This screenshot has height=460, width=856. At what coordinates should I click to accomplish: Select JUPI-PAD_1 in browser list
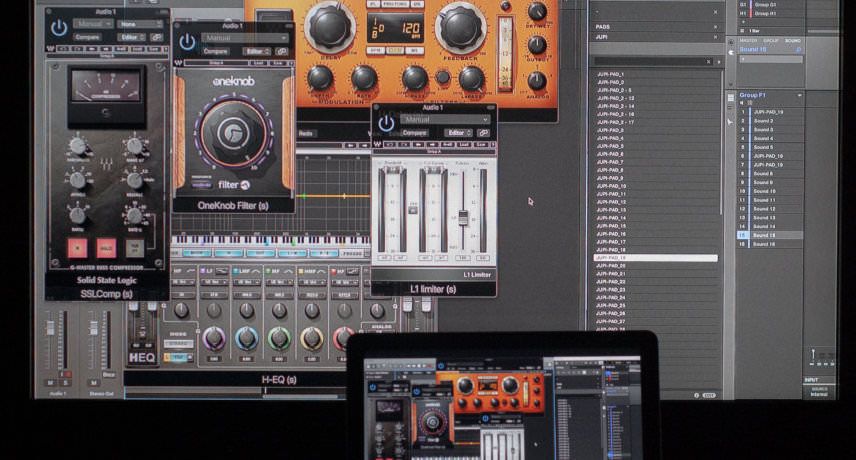click(x=610, y=74)
